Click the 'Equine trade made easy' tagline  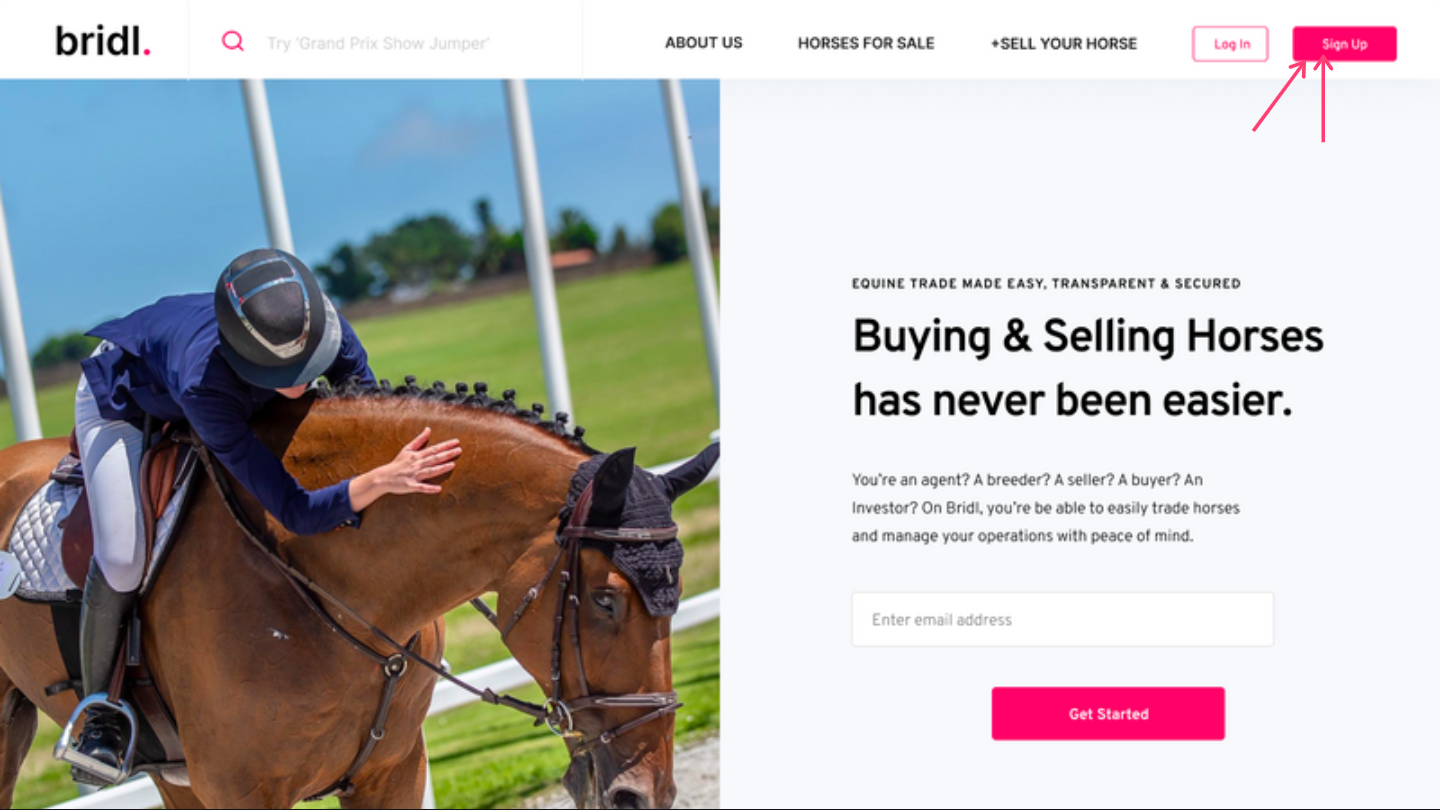(1046, 284)
